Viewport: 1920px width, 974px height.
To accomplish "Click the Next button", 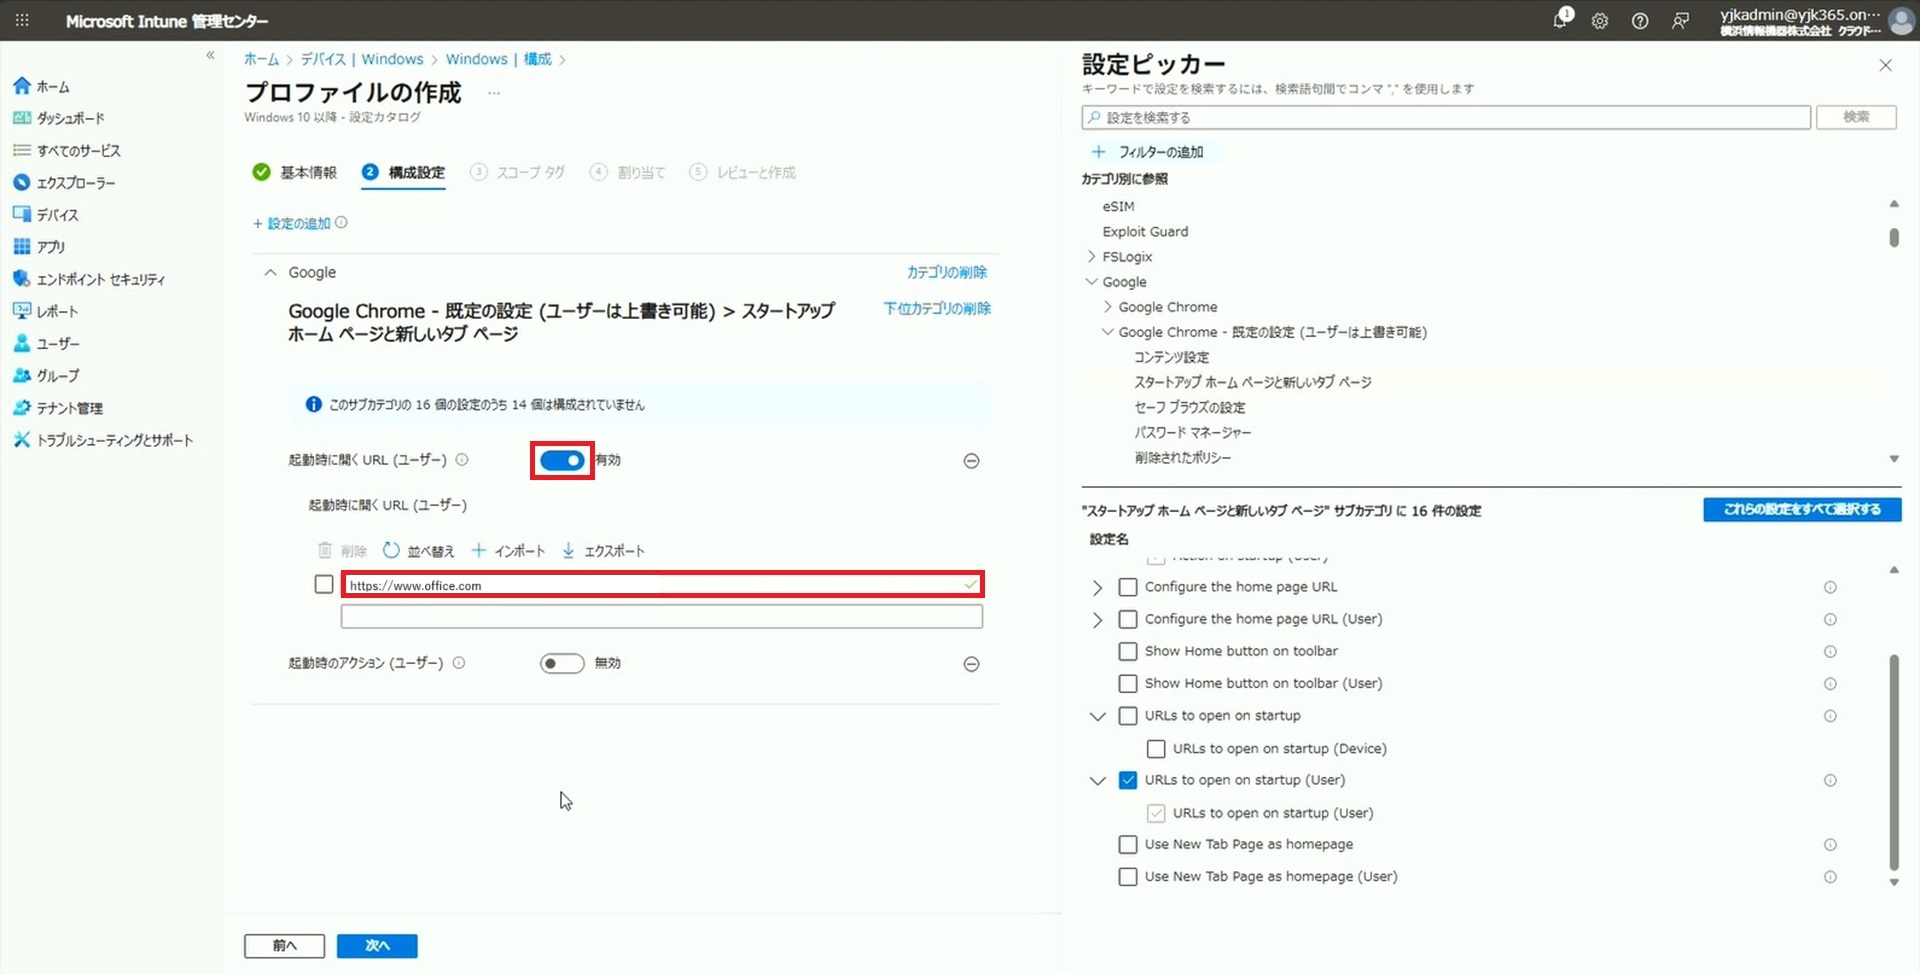I will click(377, 946).
